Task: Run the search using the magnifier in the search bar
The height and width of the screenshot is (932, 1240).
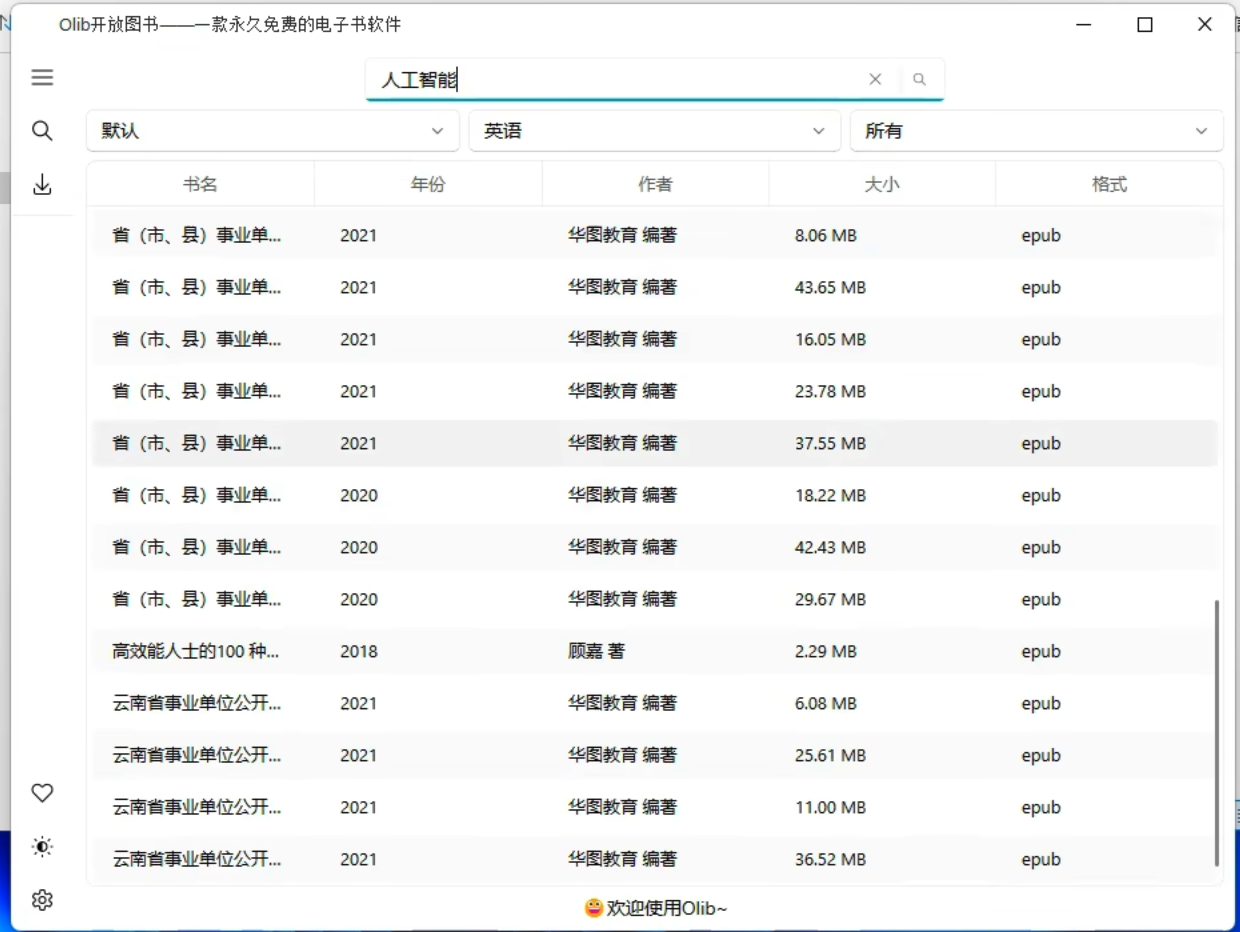Action: 919,79
